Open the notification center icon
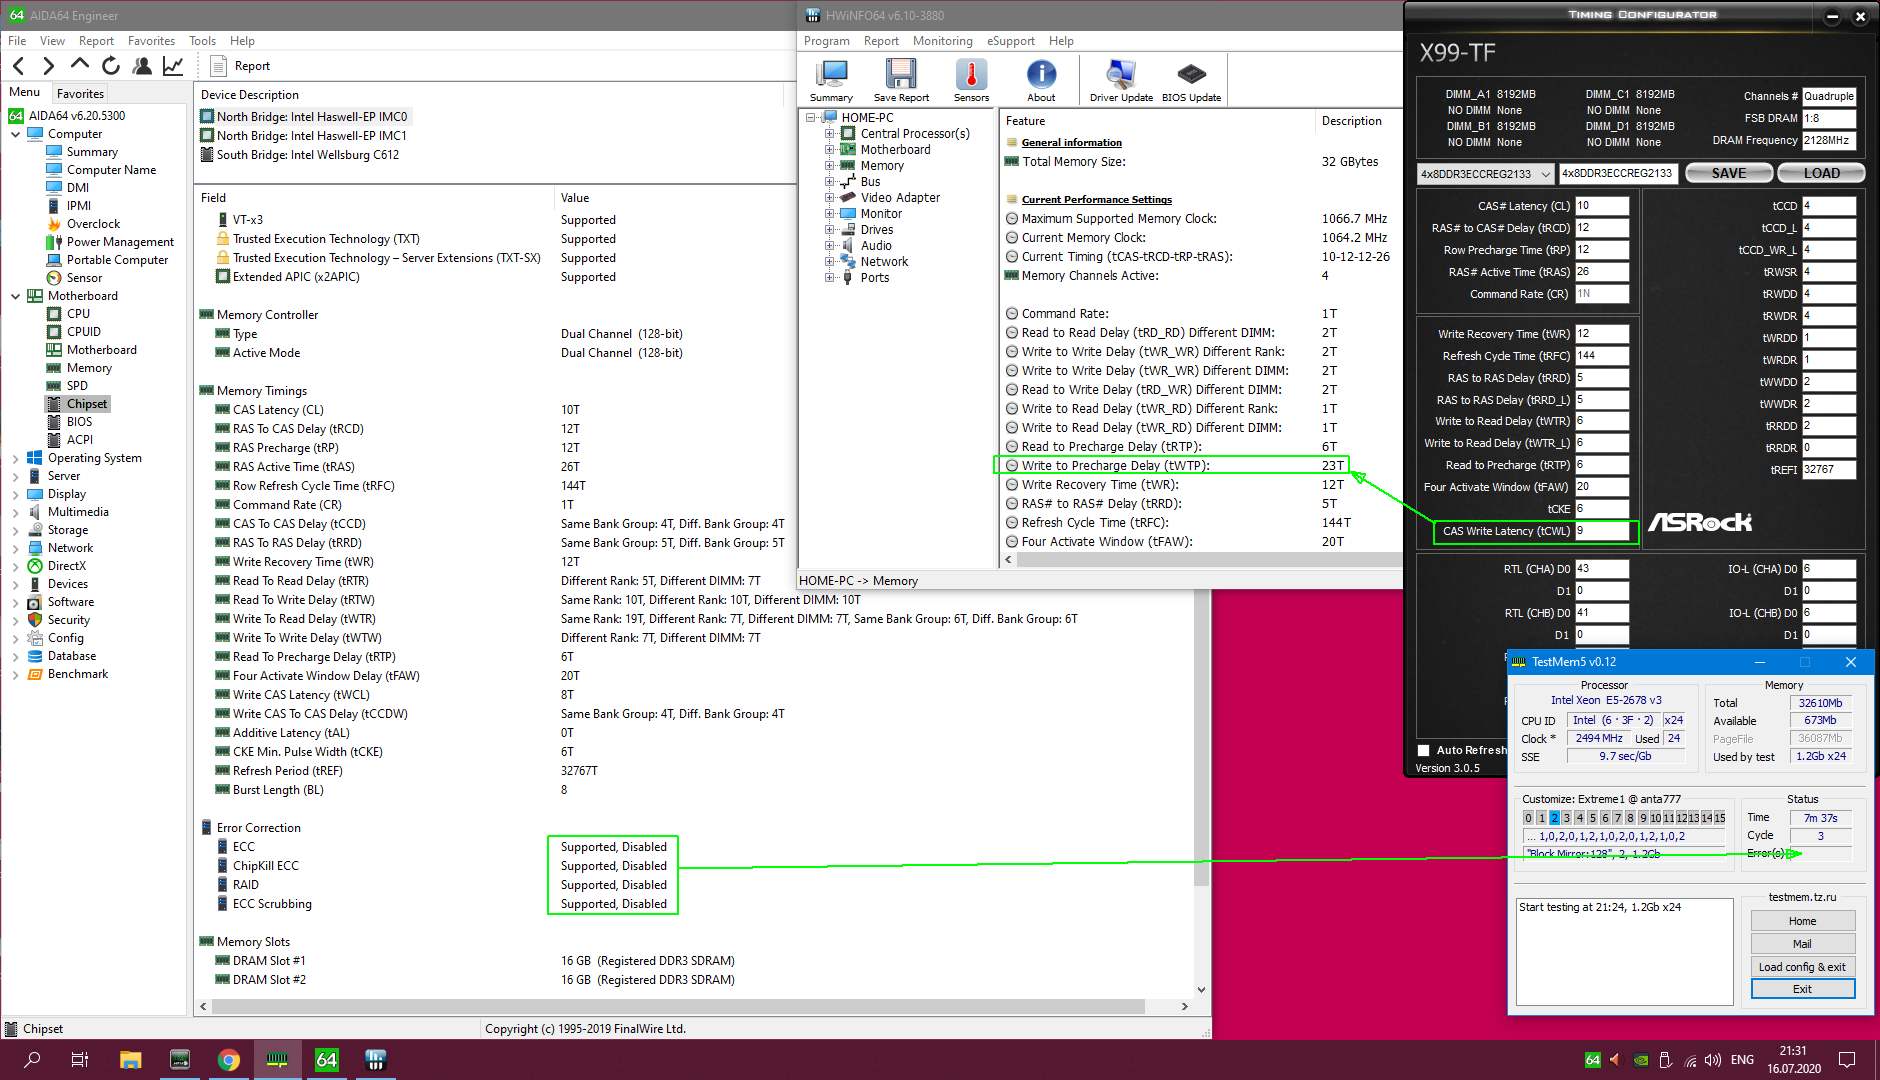The width and height of the screenshot is (1880, 1080). [1847, 1060]
